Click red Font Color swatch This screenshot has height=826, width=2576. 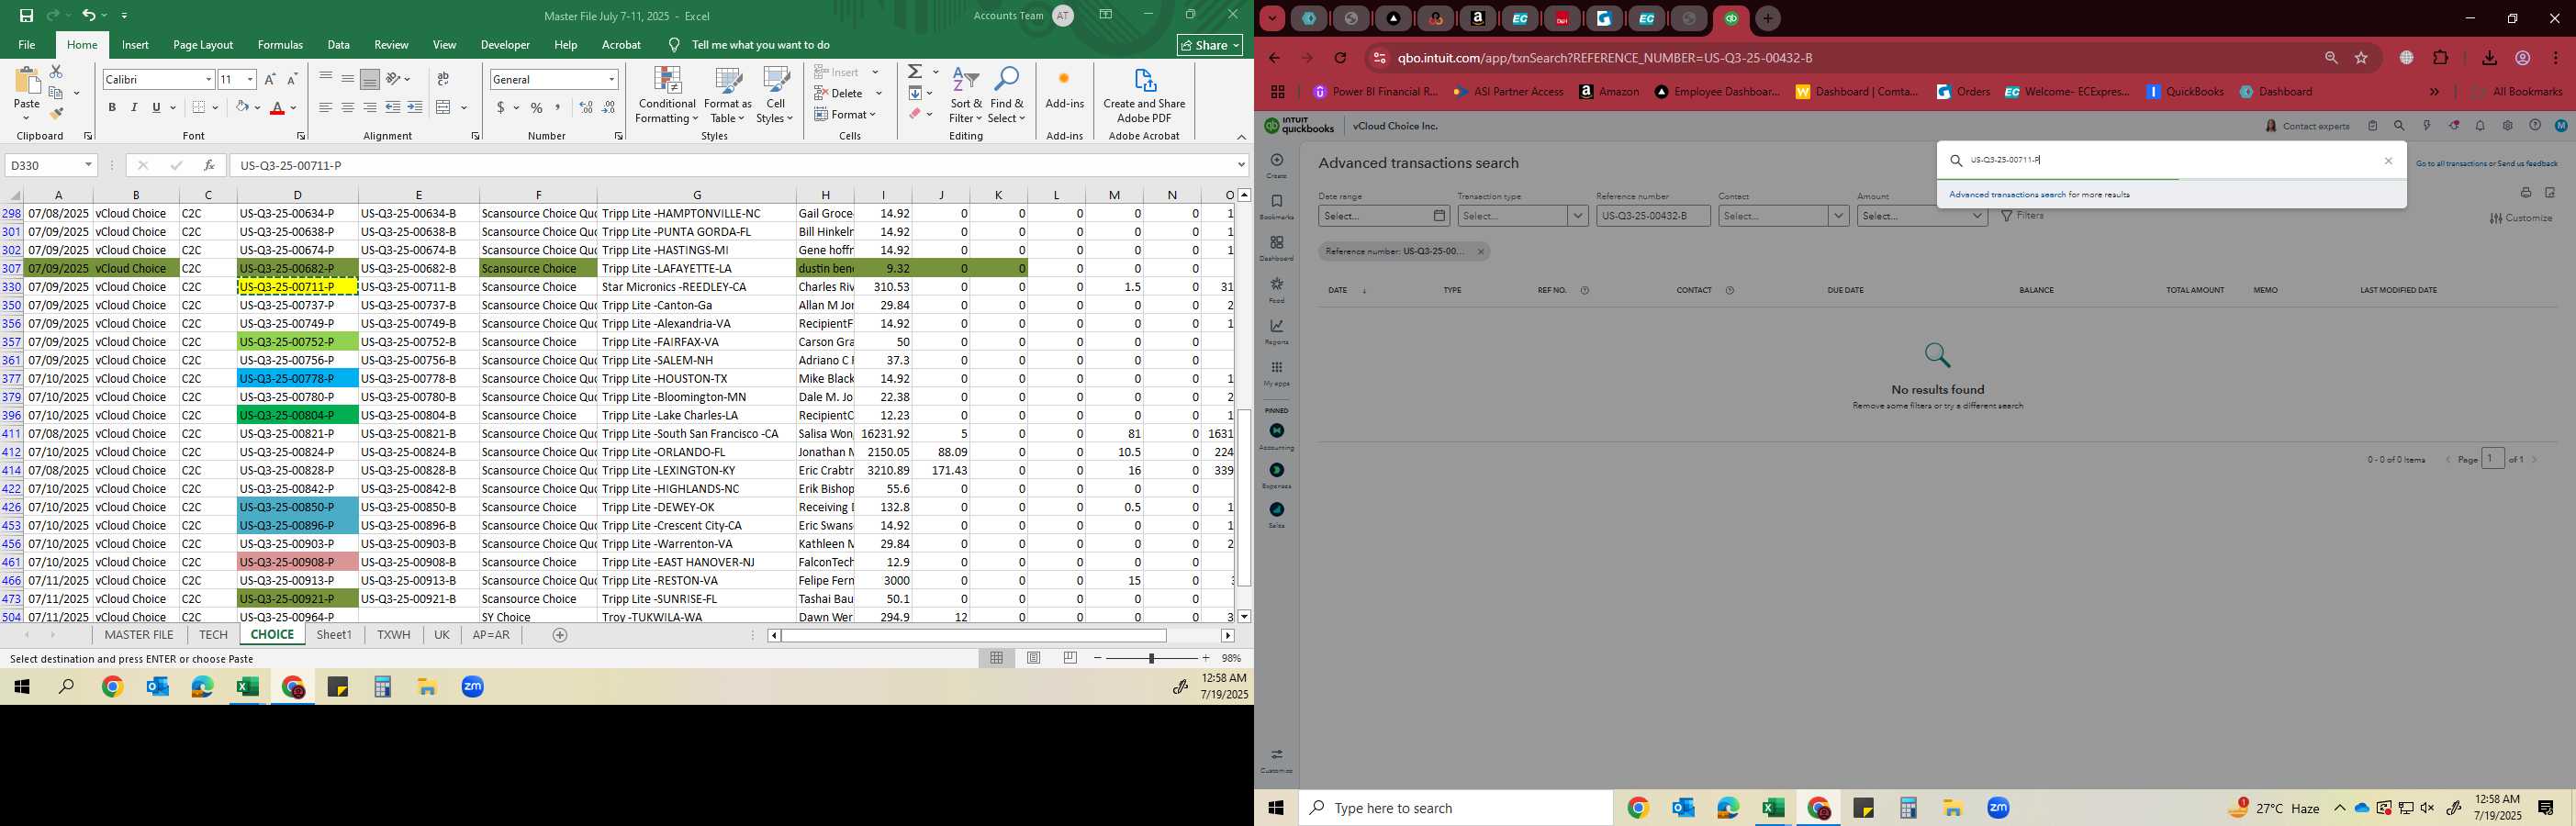pos(278,108)
